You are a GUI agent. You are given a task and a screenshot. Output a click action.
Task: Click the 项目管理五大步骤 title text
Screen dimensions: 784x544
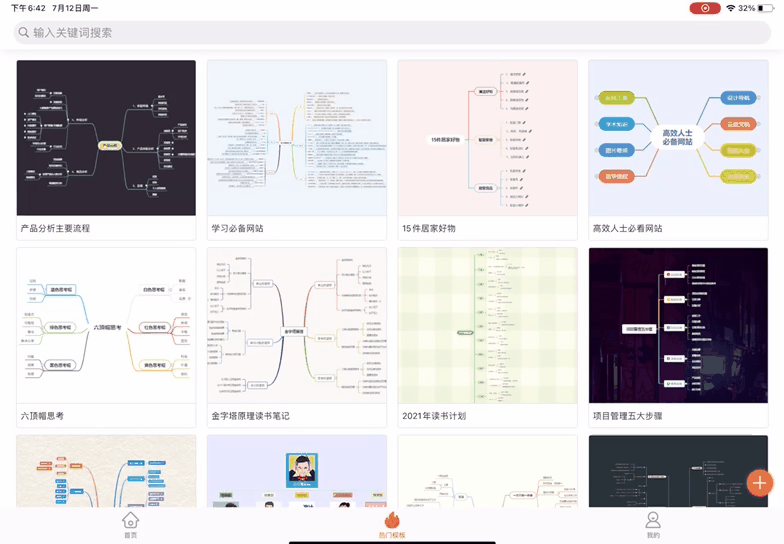click(x=628, y=416)
